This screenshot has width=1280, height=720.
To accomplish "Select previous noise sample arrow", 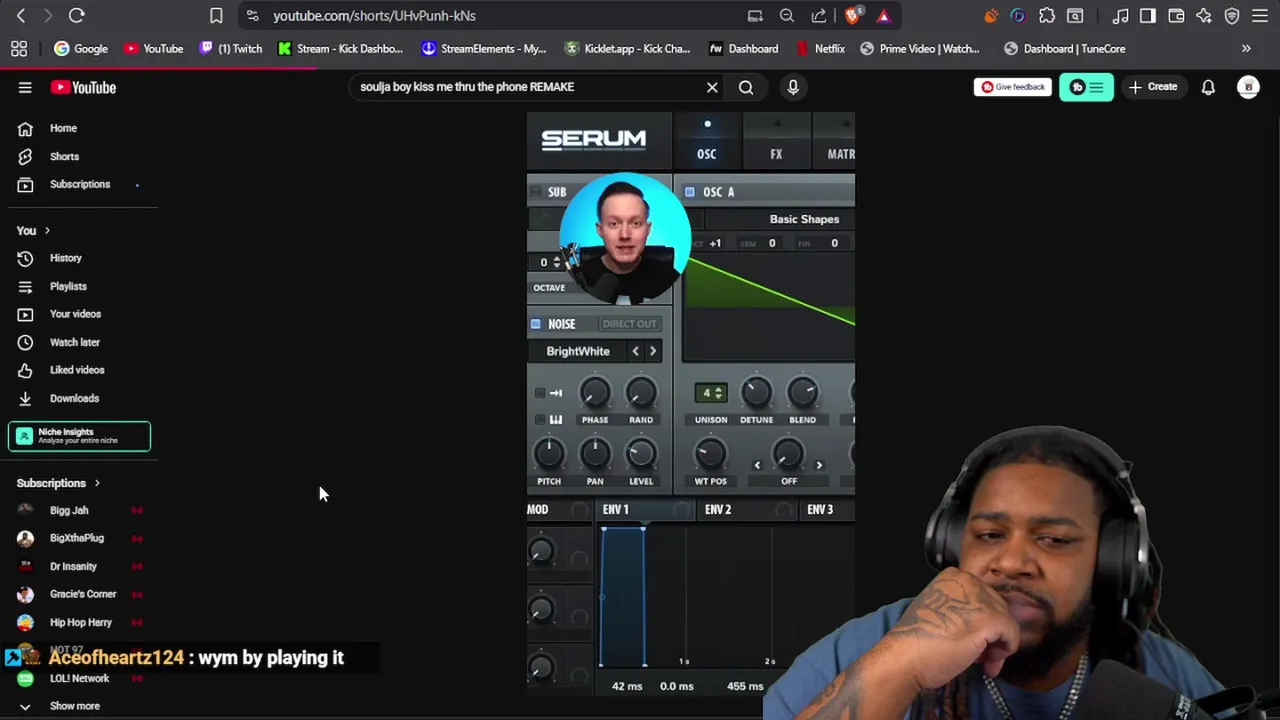I will point(635,351).
